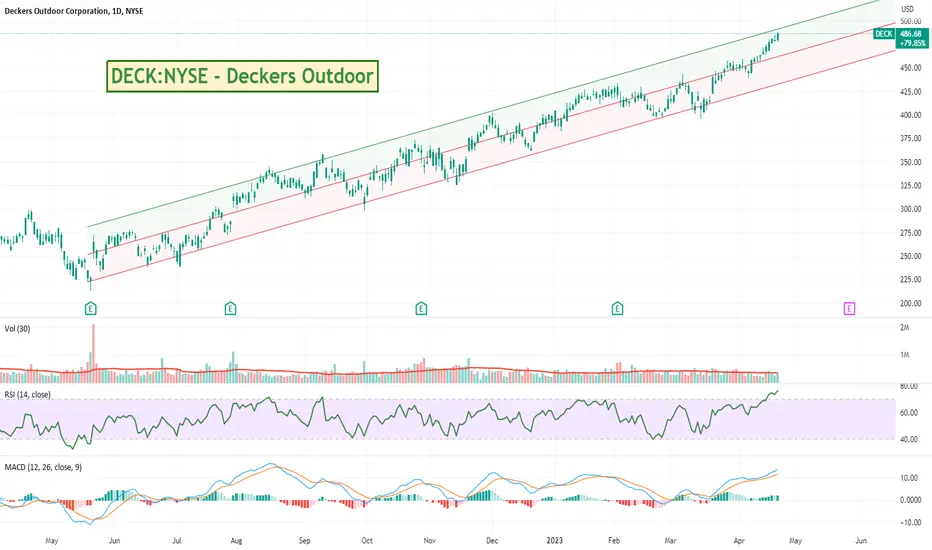Click the 'DECK:NYSE - Deckers Outdoor' text box
The height and width of the screenshot is (550, 932).
click(x=243, y=76)
